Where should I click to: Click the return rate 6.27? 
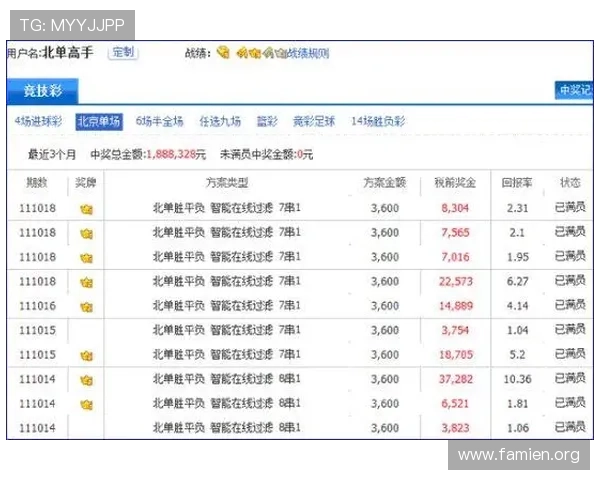pos(517,281)
